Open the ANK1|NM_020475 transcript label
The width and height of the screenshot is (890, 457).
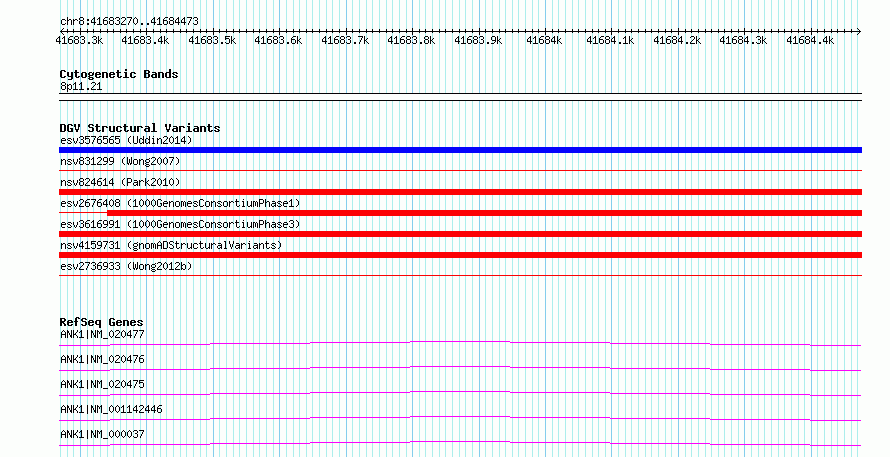click(x=102, y=384)
